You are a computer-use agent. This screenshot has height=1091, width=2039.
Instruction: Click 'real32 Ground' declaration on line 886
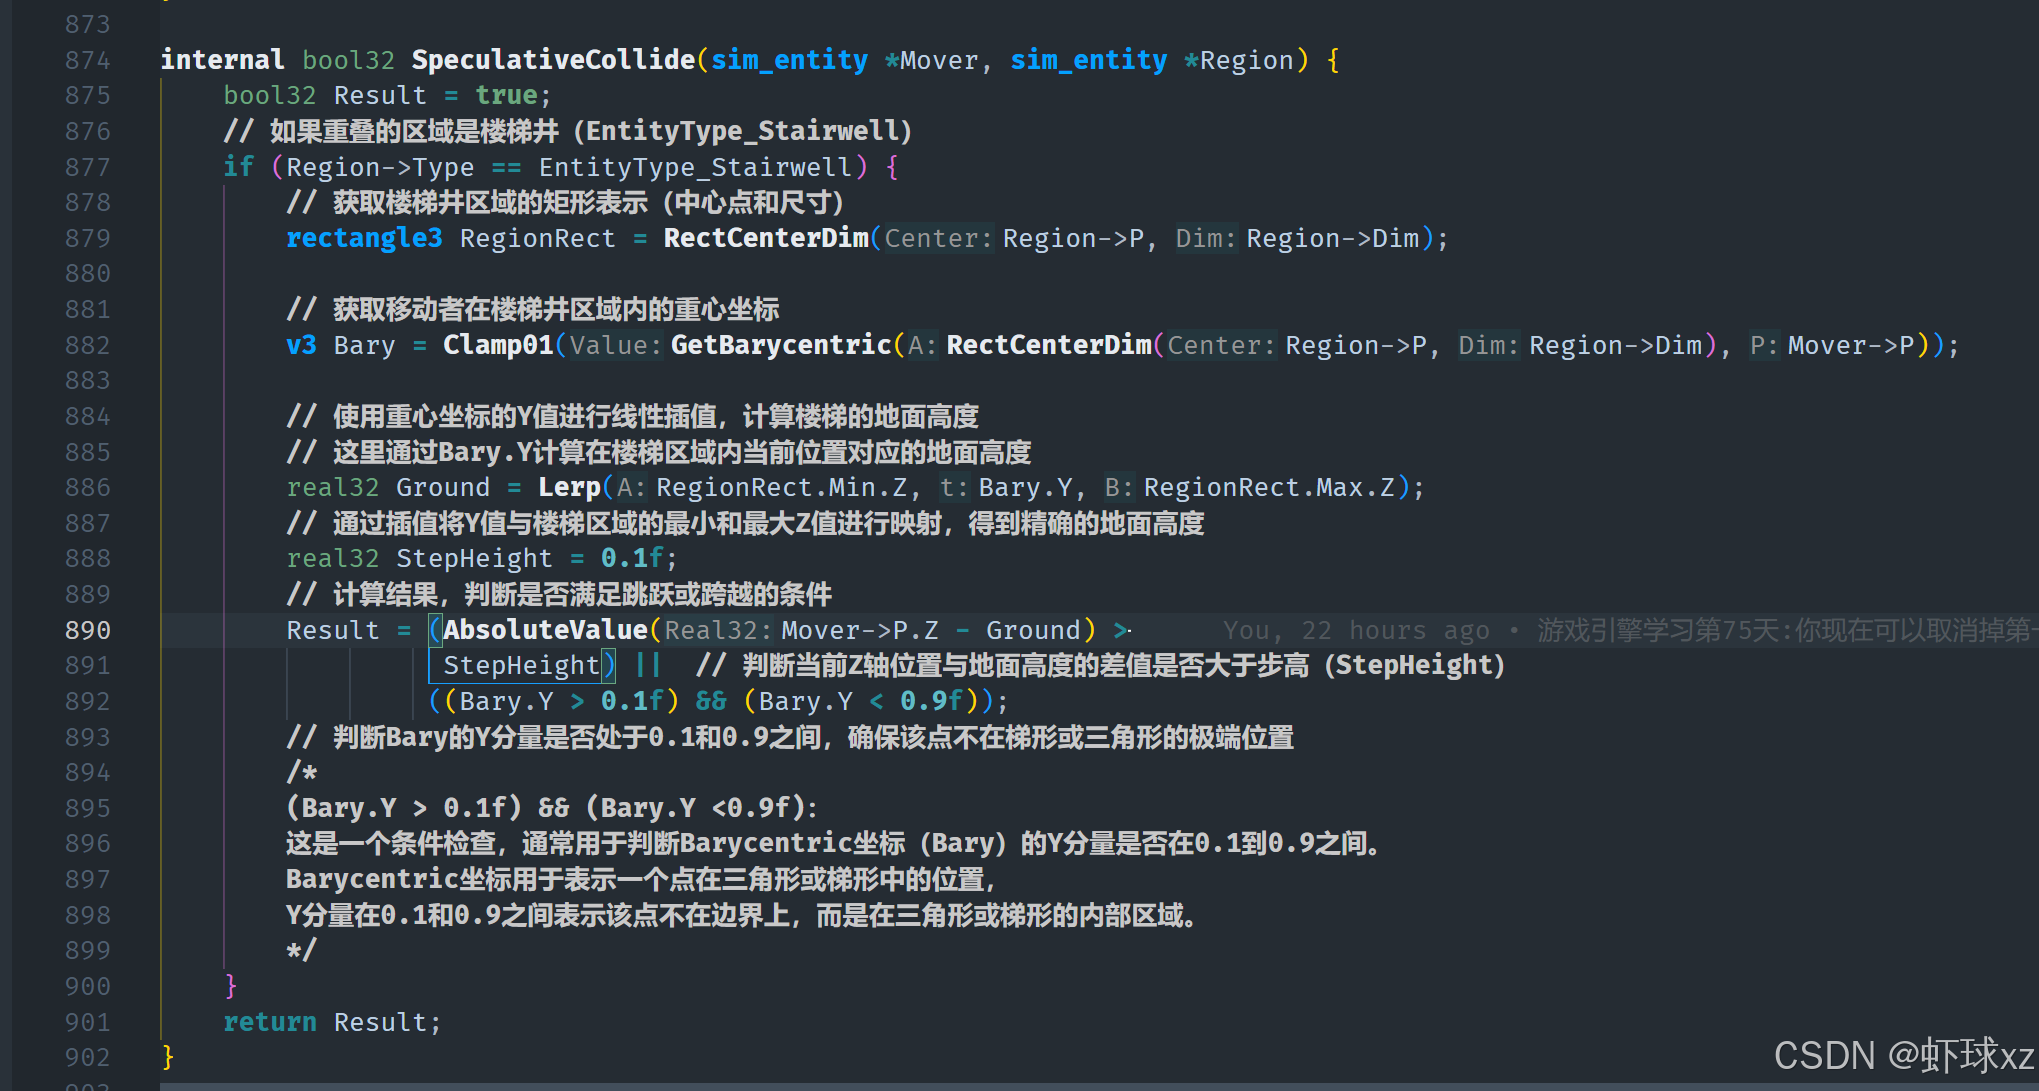click(388, 487)
